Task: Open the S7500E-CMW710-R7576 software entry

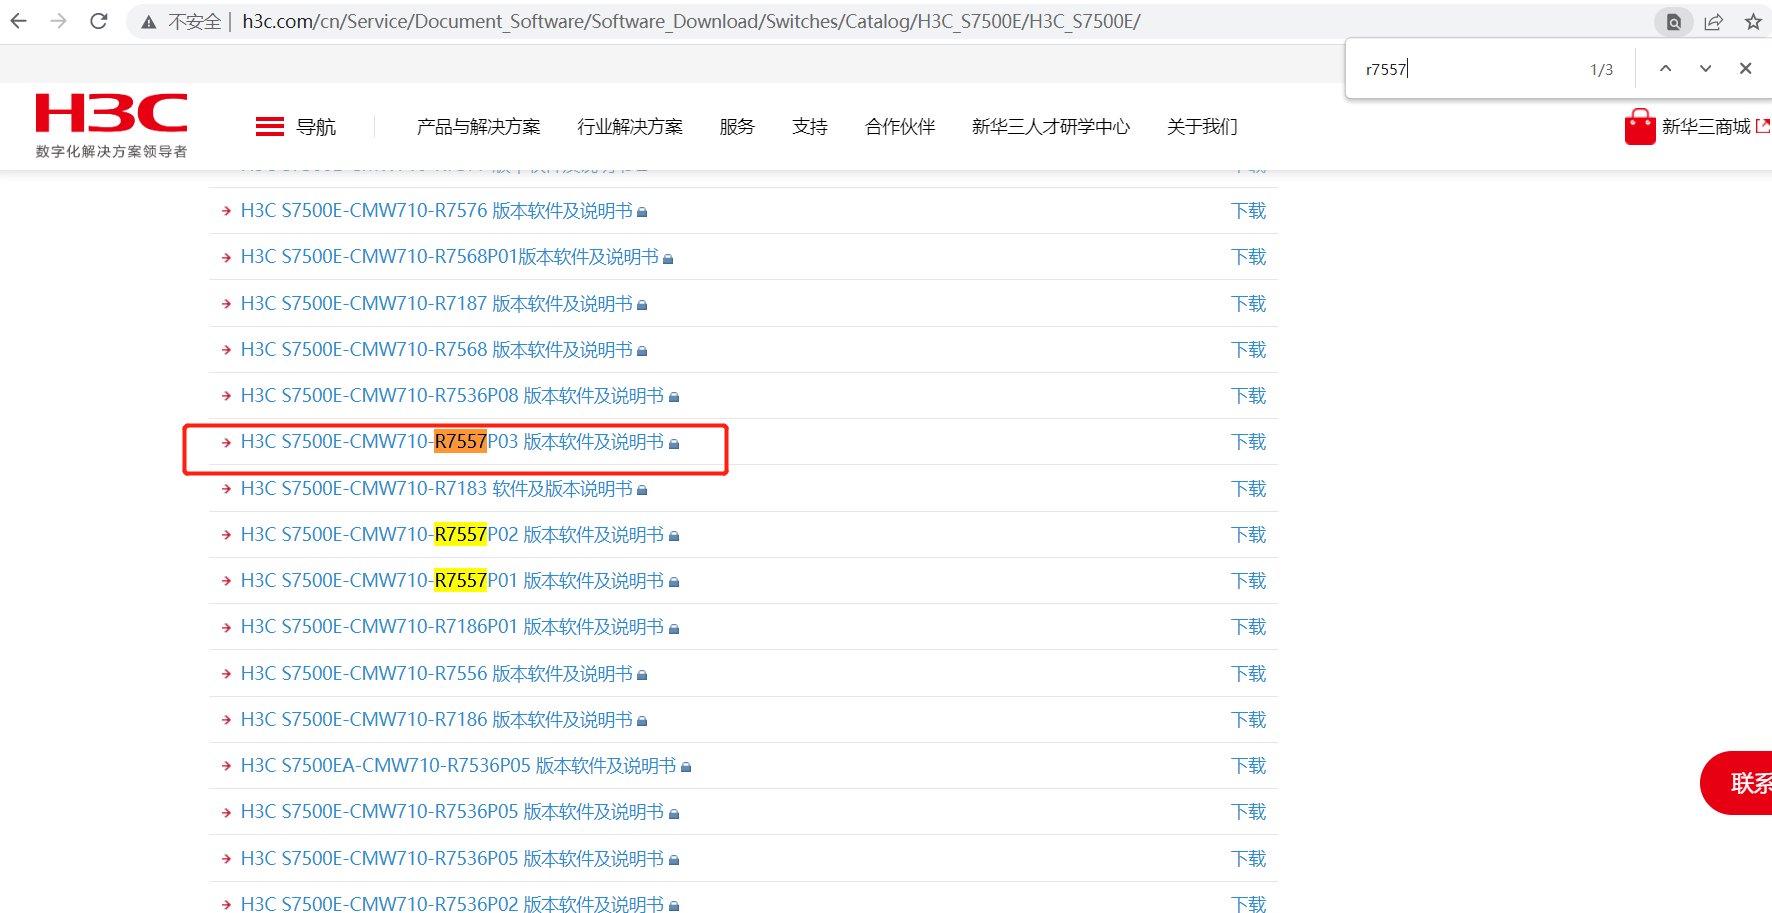Action: [x=437, y=211]
